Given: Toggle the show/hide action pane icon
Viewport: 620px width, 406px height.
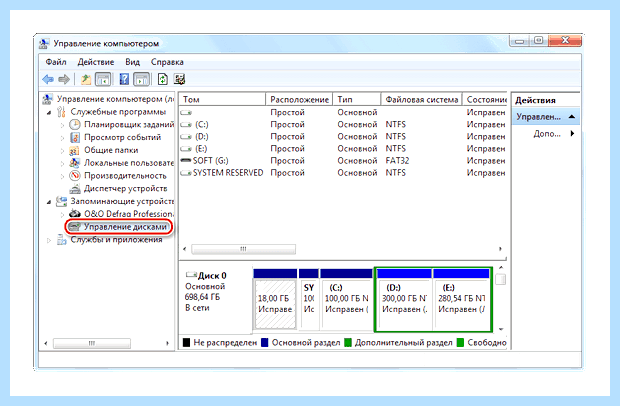Looking at the screenshot, I should (142, 79).
